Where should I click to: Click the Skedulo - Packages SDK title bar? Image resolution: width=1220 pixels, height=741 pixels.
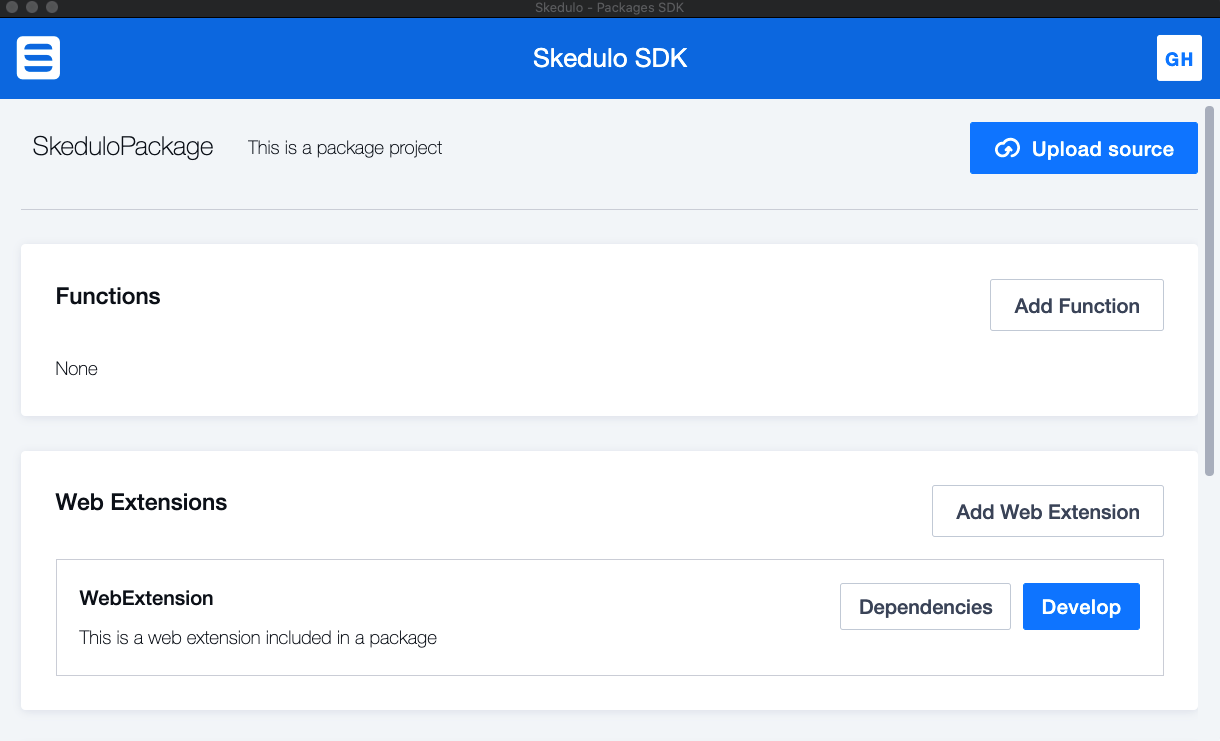pos(610,8)
